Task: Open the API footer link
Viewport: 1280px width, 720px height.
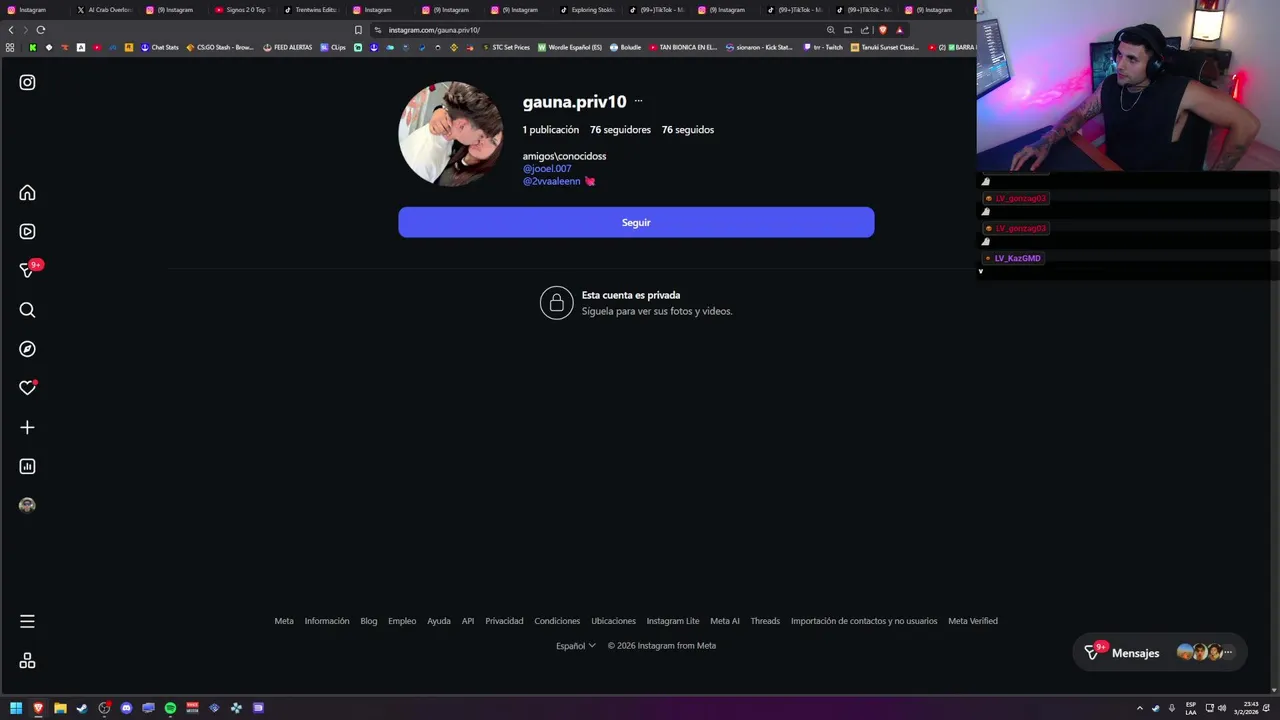Action: click(x=468, y=621)
